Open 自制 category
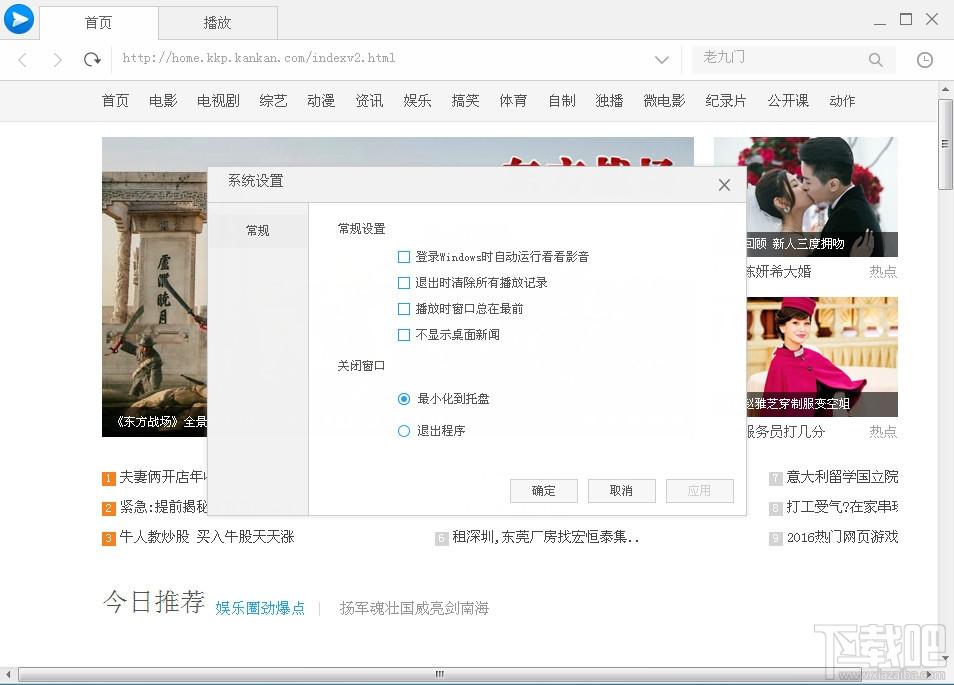 click(x=562, y=101)
